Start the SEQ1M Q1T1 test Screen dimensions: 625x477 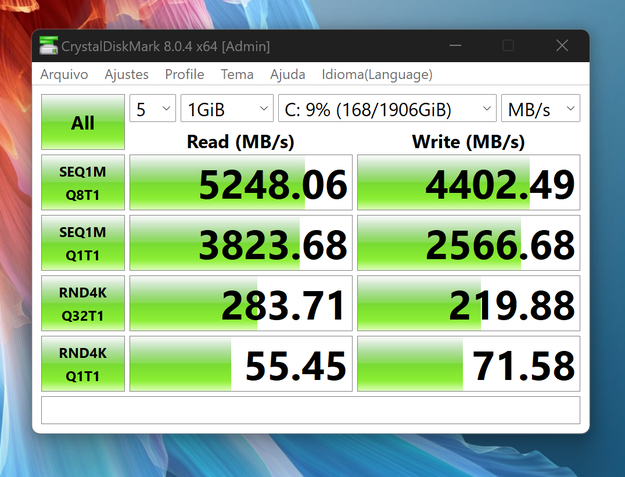point(83,243)
